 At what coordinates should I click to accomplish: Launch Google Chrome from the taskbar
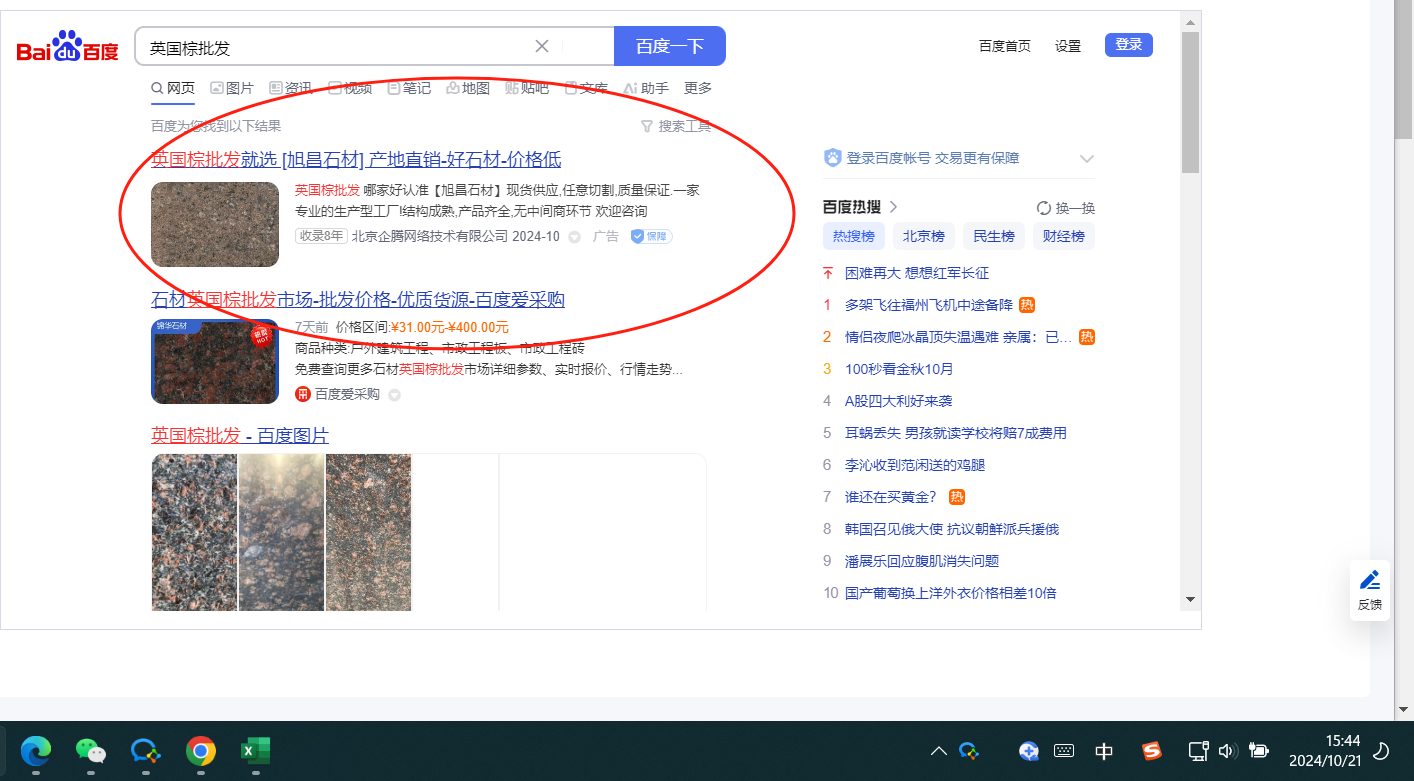pos(201,750)
